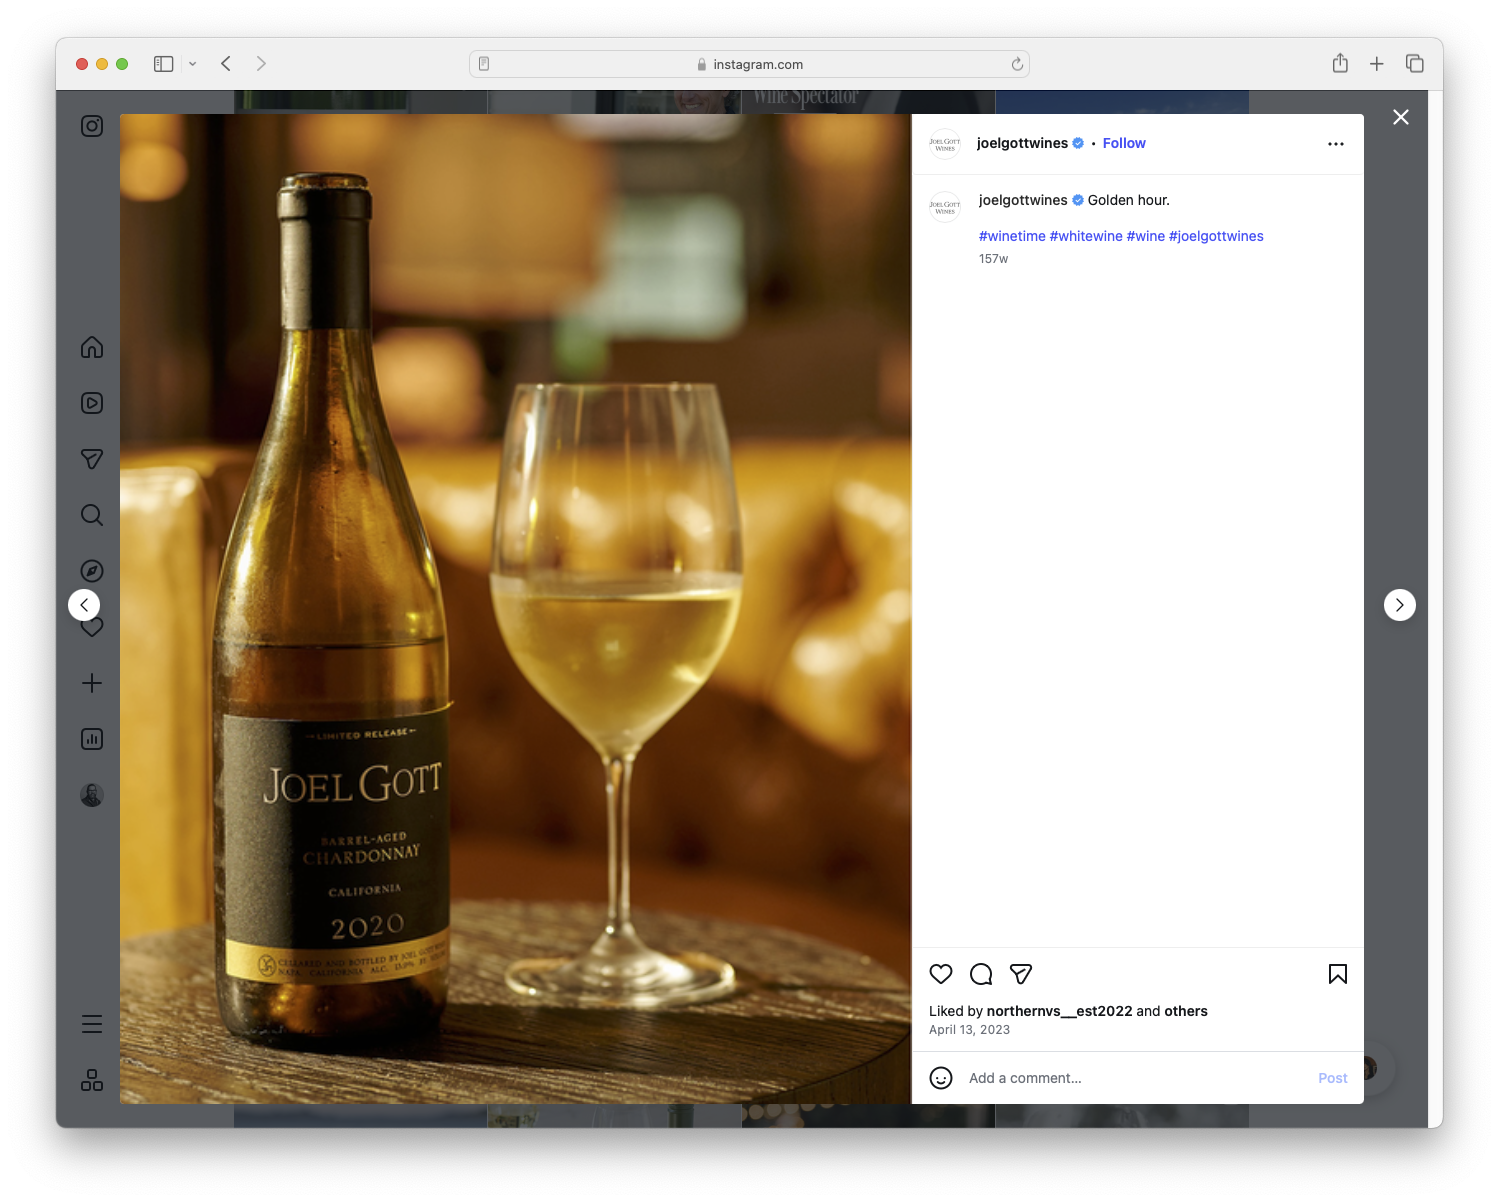Open Messages paper-plane icon in sidebar
This screenshot has width=1499, height=1202.
[92, 459]
